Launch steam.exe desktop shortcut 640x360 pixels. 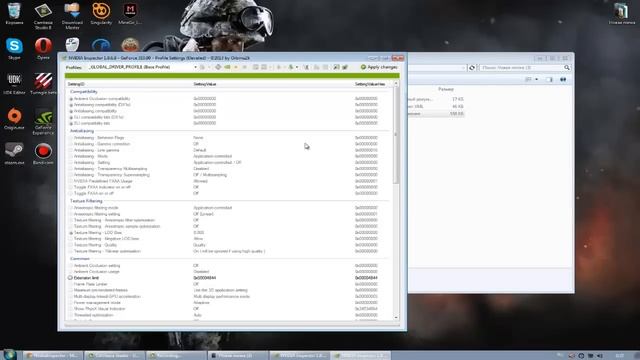click(14, 154)
